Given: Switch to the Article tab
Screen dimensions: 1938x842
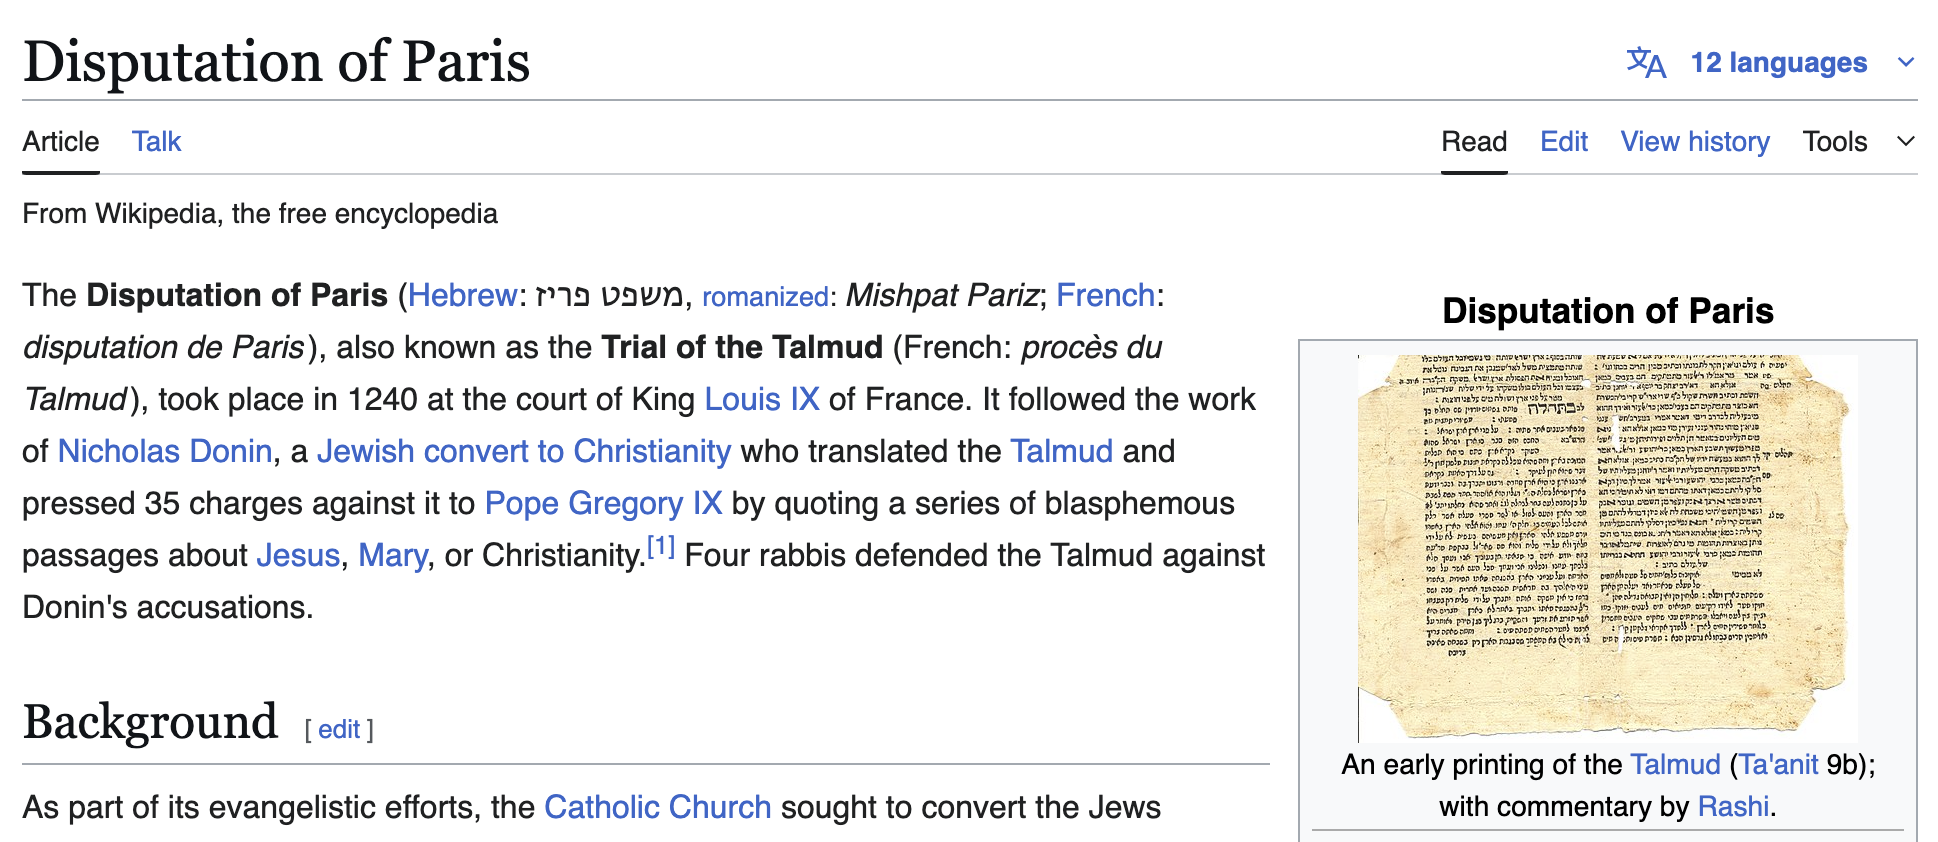Looking at the screenshot, I should [x=61, y=142].
